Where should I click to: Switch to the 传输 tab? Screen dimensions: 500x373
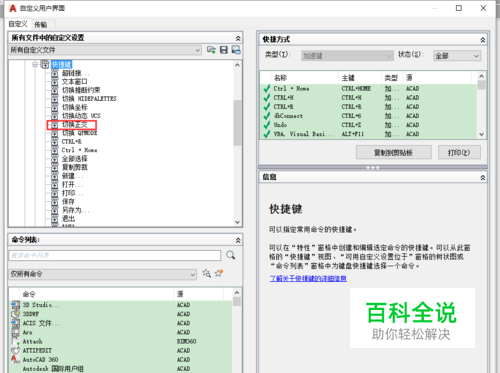41,25
